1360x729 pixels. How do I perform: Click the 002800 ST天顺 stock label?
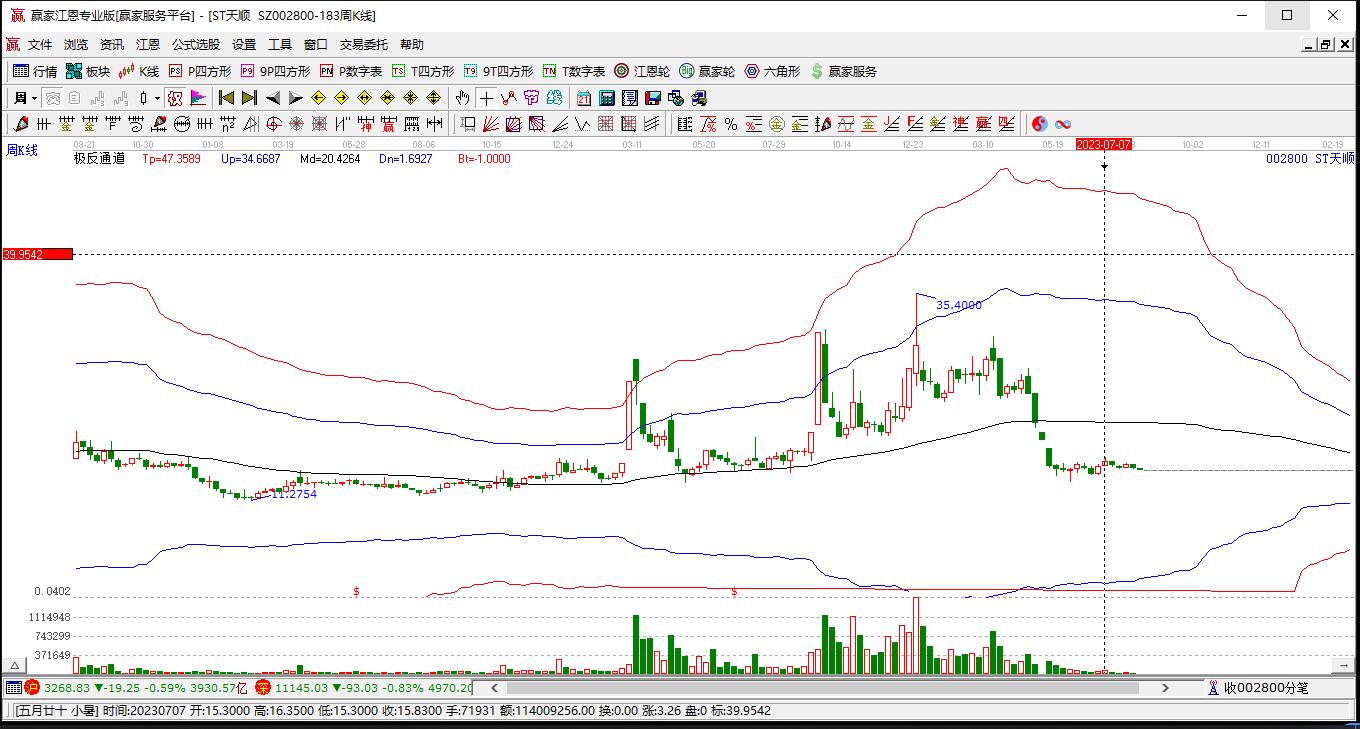1310,159
